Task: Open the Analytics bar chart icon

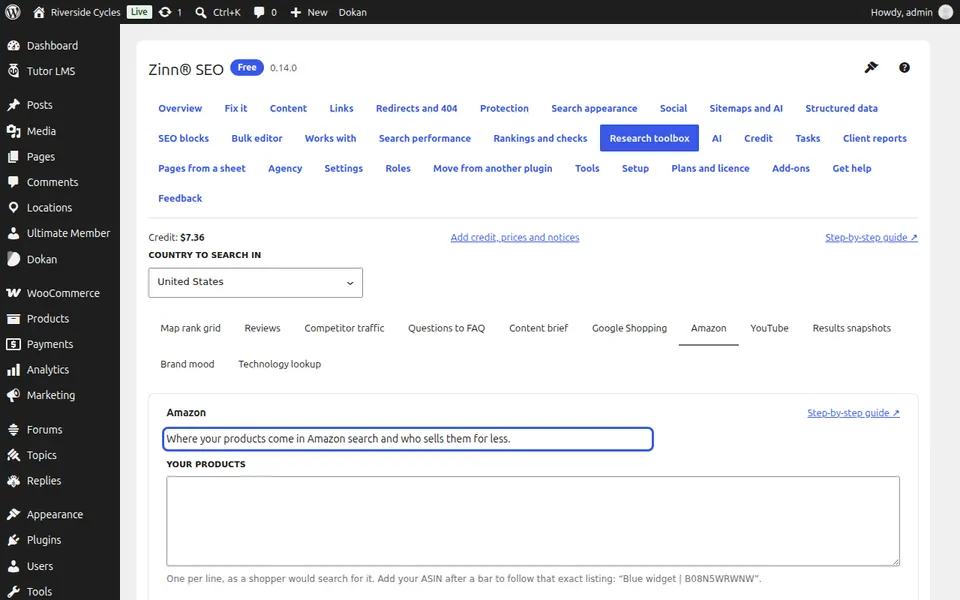Action: 13,370
